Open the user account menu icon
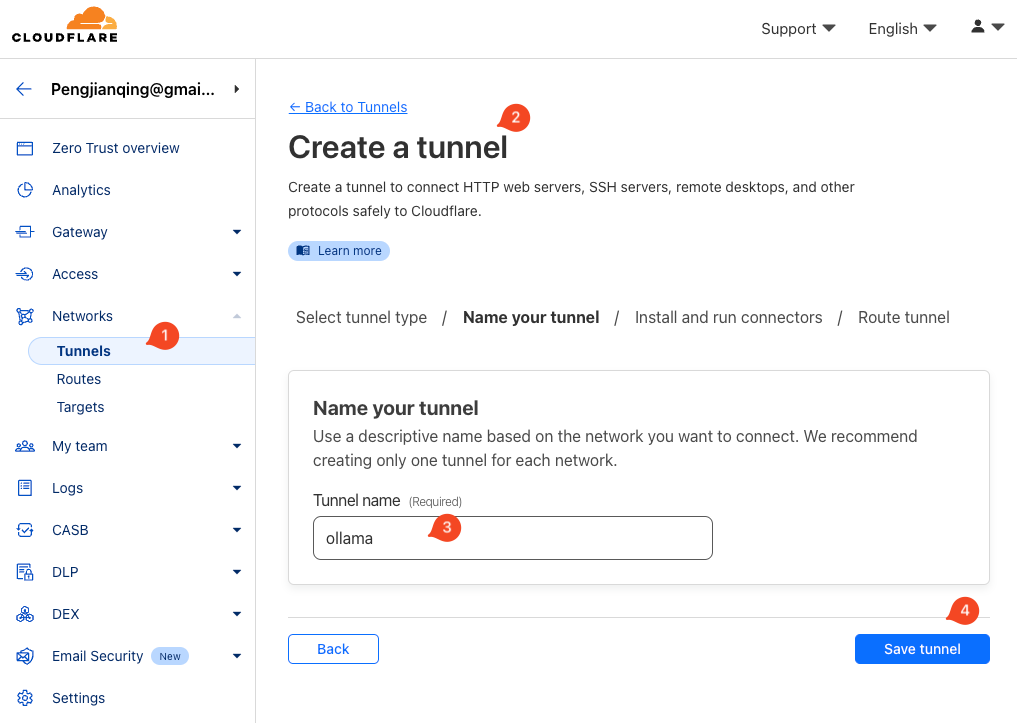This screenshot has width=1017, height=723. pos(986,28)
